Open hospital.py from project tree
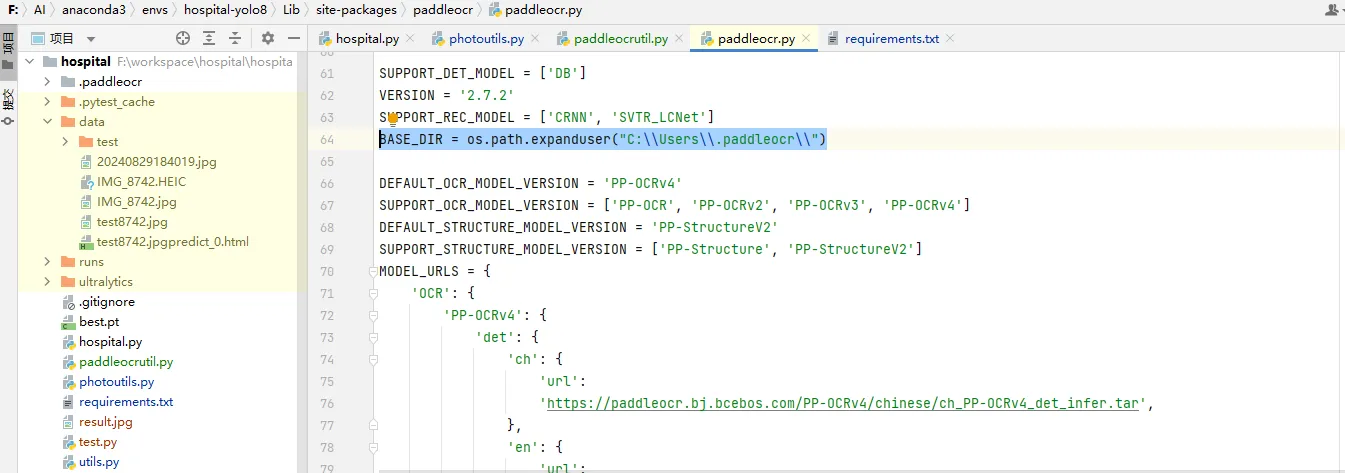 pyautogui.click(x=110, y=342)
